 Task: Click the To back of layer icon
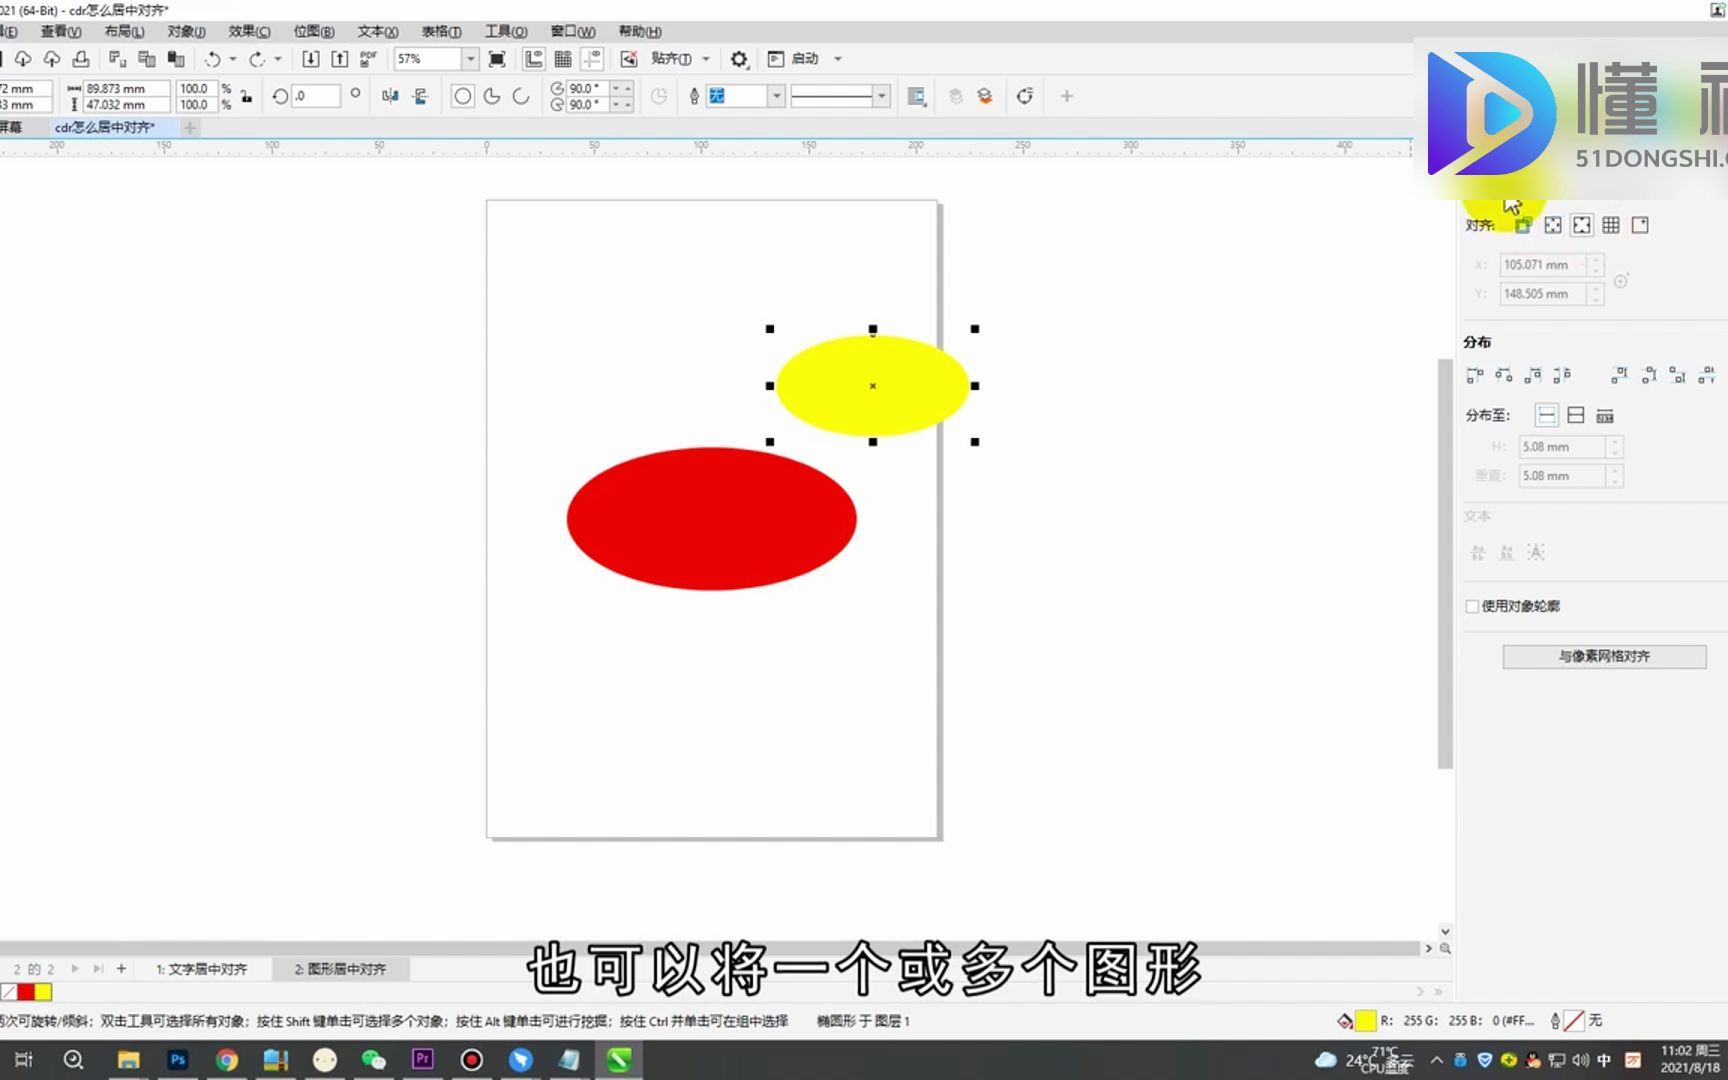point(985,96)
